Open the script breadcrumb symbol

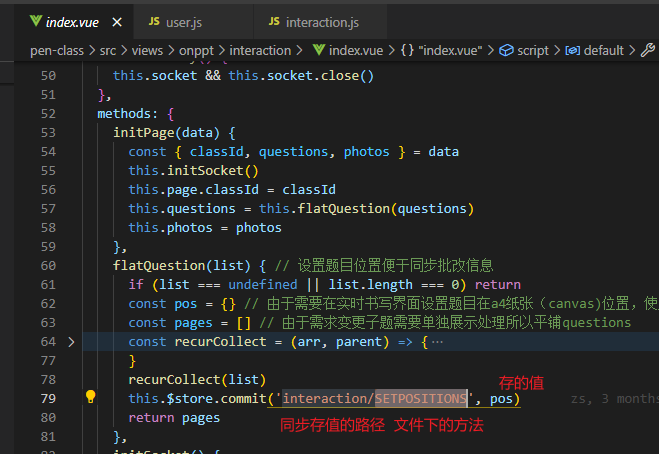pos(532,51)
